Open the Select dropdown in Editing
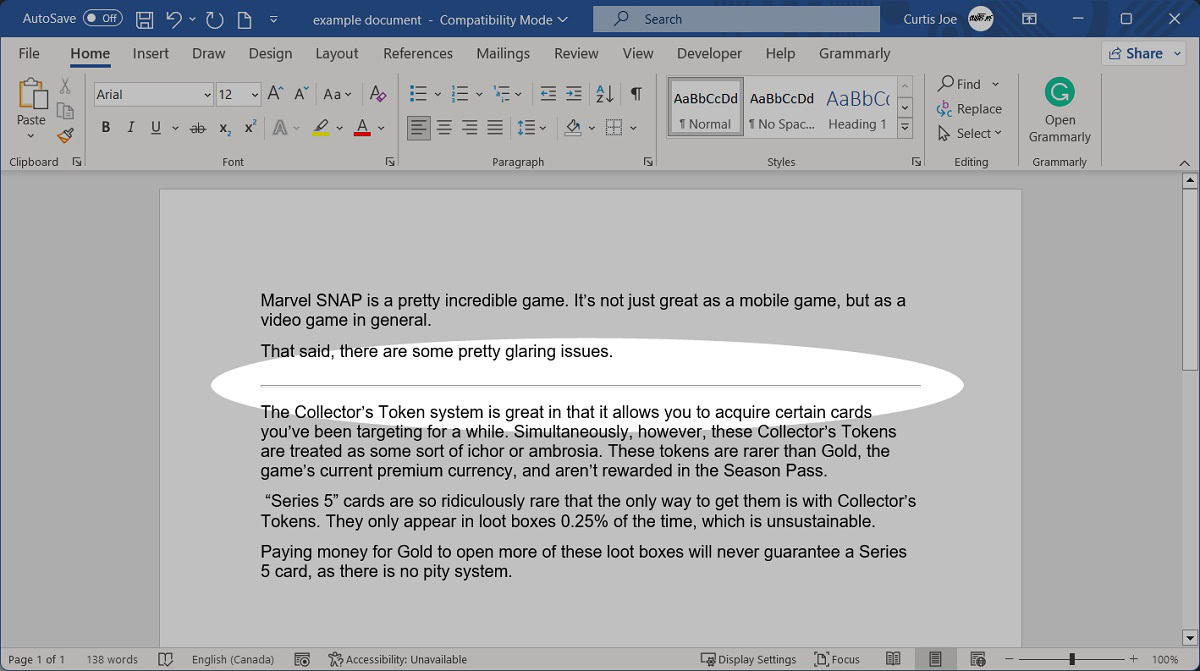This screenshot has width=1200, height=671. [x=969, y=133]
